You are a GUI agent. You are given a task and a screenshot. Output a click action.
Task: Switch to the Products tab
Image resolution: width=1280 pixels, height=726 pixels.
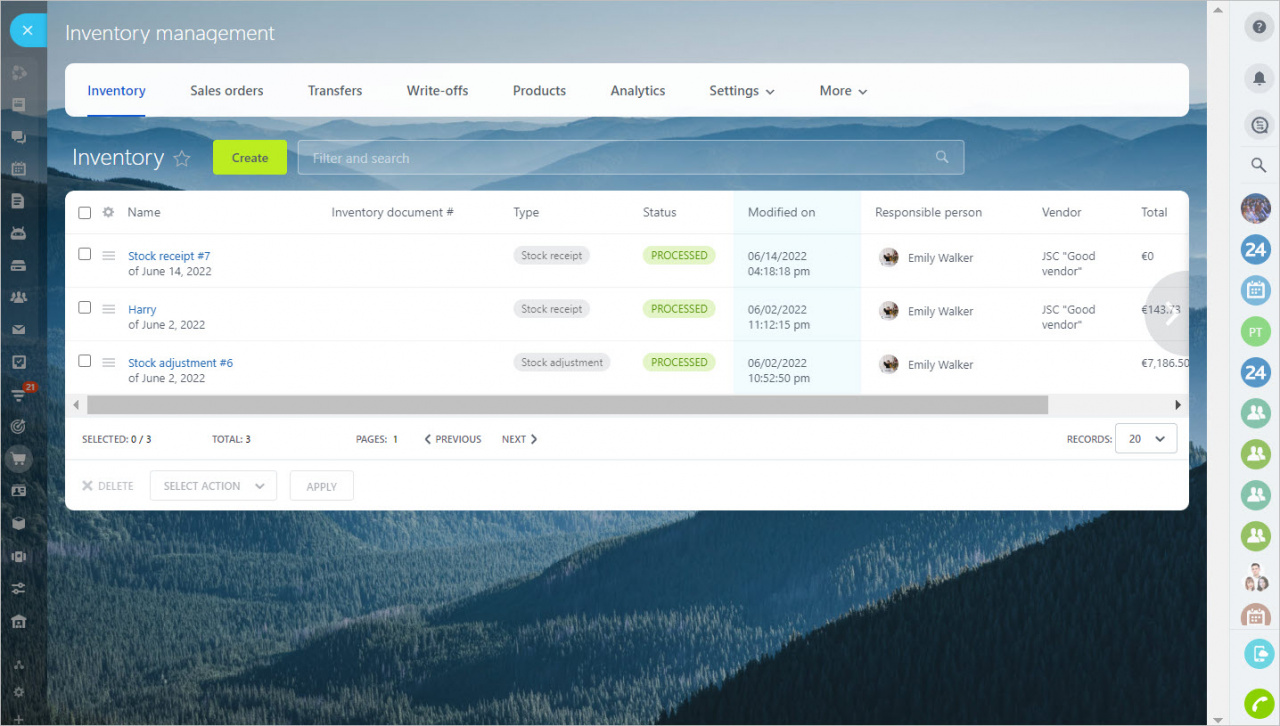pyautogui.click(x=539, y=91)
